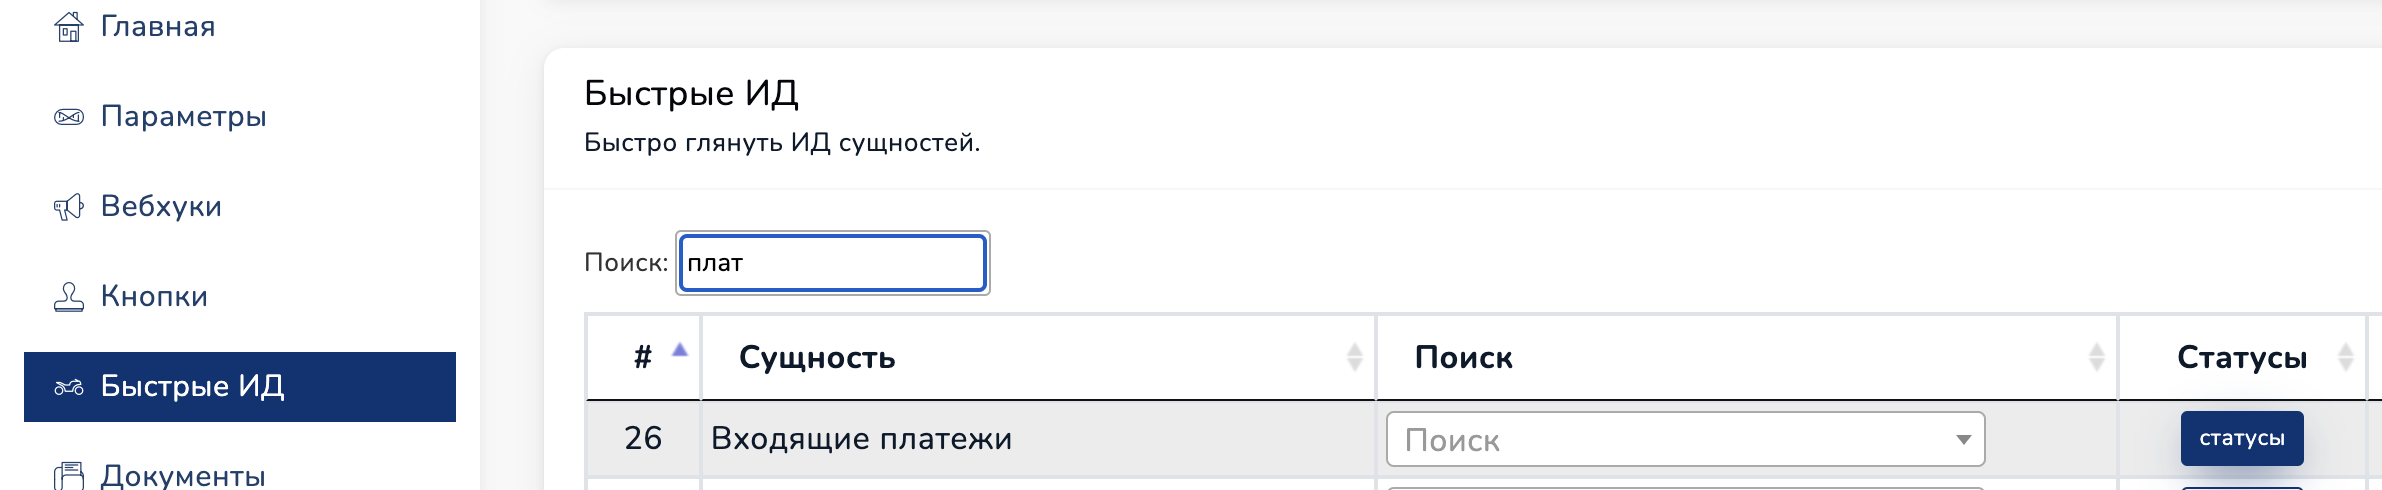The height and width of the screenshot is (490, 2382).
Task: Click the home icon next to Главная
Action: click(68, 27)
